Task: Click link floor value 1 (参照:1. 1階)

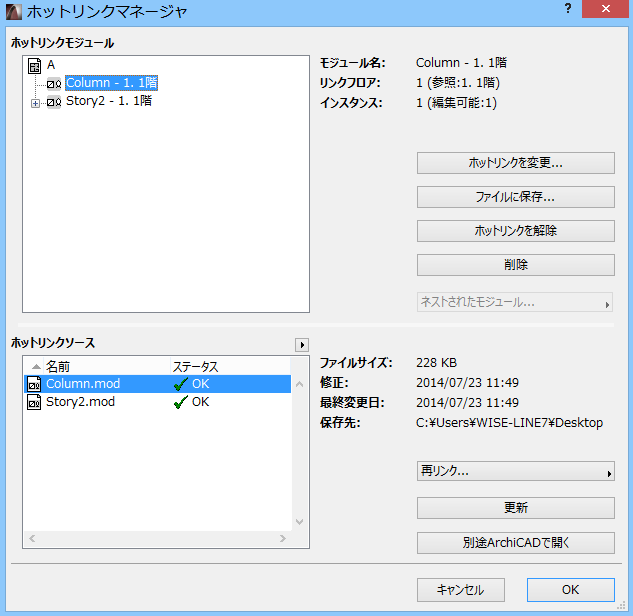Action: click(x=458, y=83)
